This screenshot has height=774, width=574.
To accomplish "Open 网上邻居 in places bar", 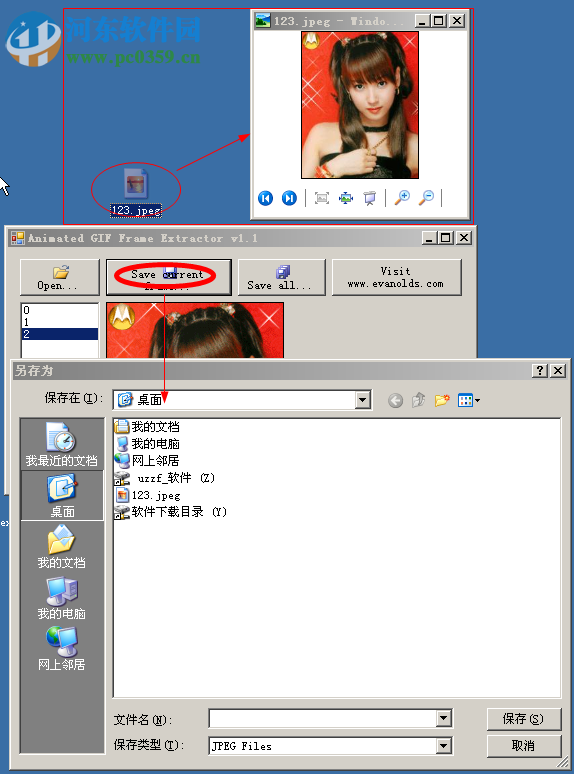I will click(x=62, y=649).
